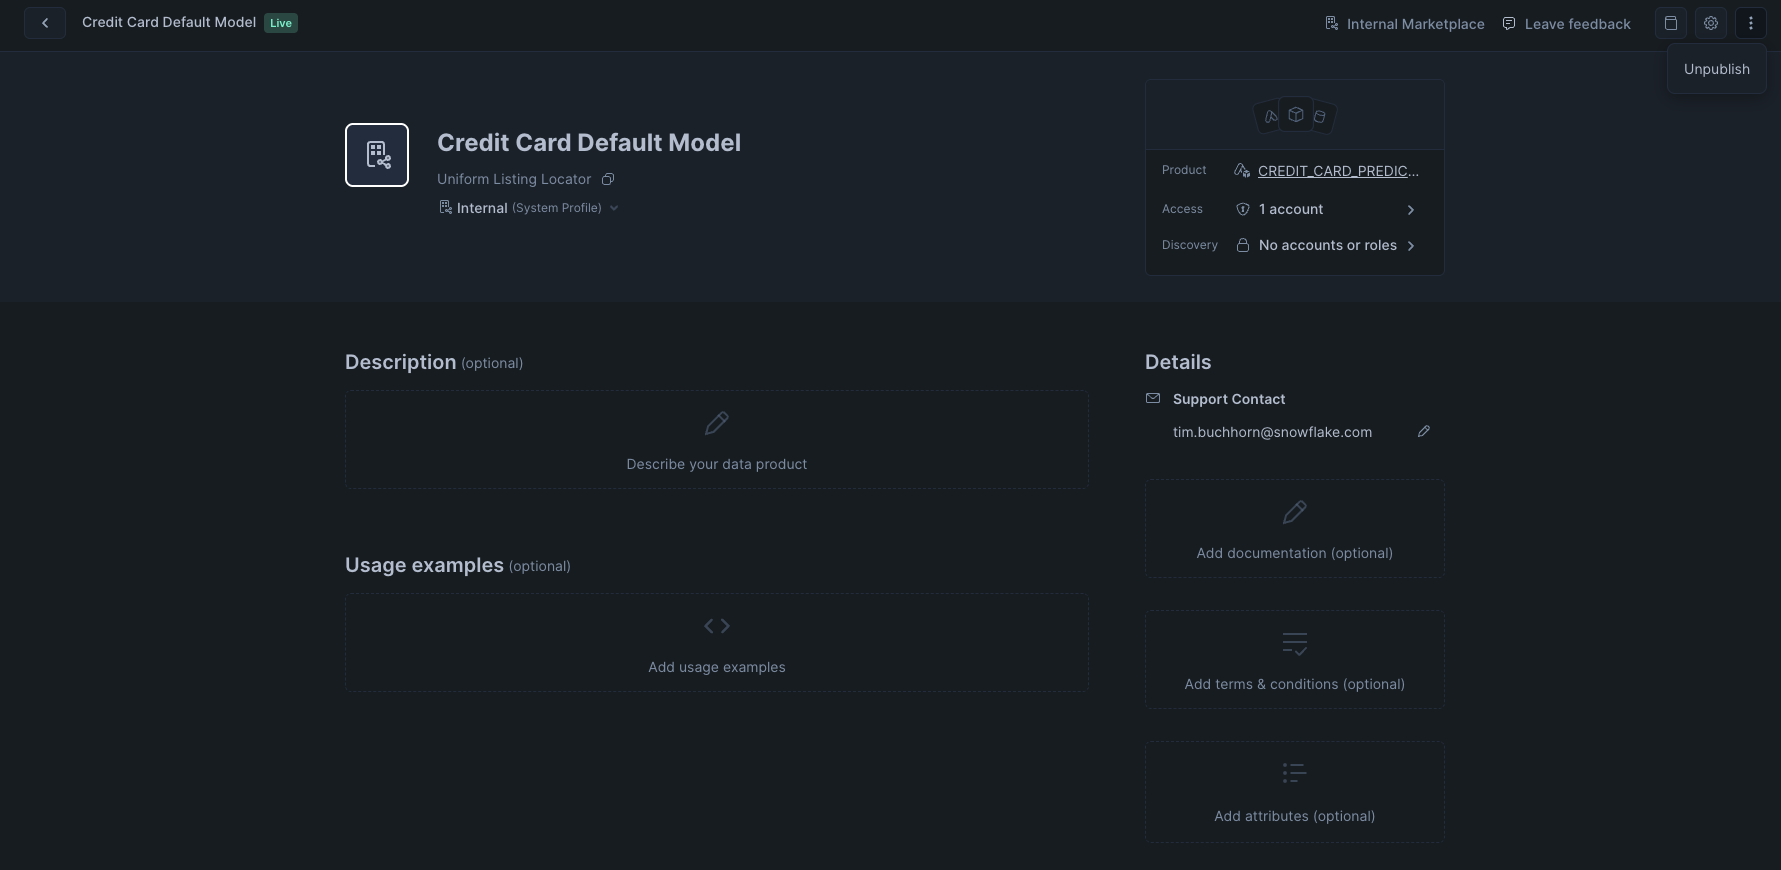This screenshot has width=1781, height=870.
Task: Click Add terms & conditions (optional)
Action: (x=1294, y=660)
